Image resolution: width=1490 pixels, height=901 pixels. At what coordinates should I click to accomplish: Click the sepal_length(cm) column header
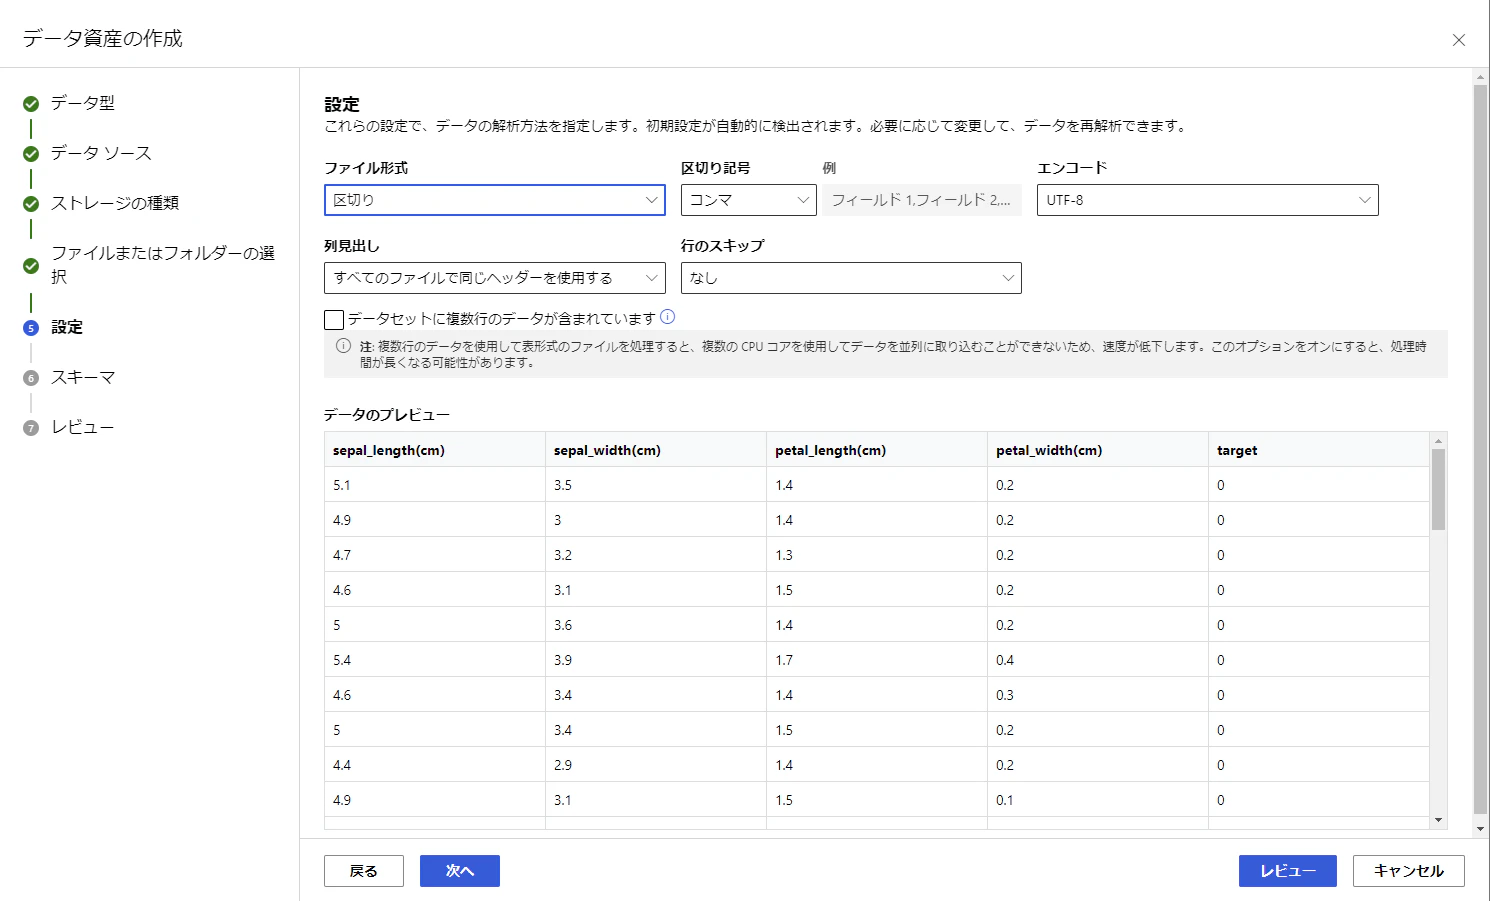click(435, 450)
